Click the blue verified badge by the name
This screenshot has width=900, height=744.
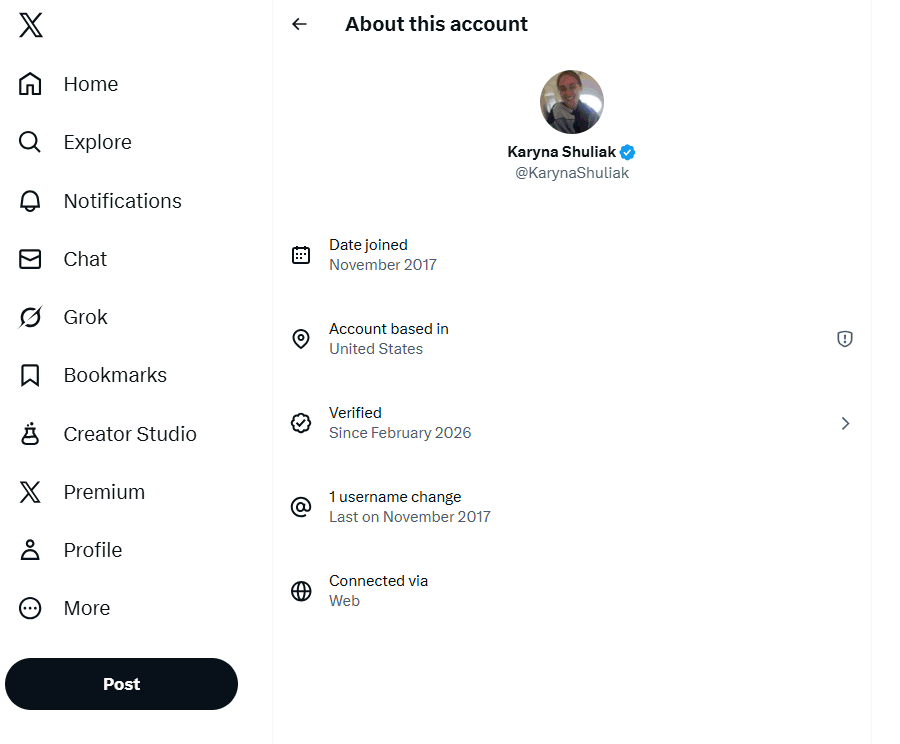click(627, 152)
